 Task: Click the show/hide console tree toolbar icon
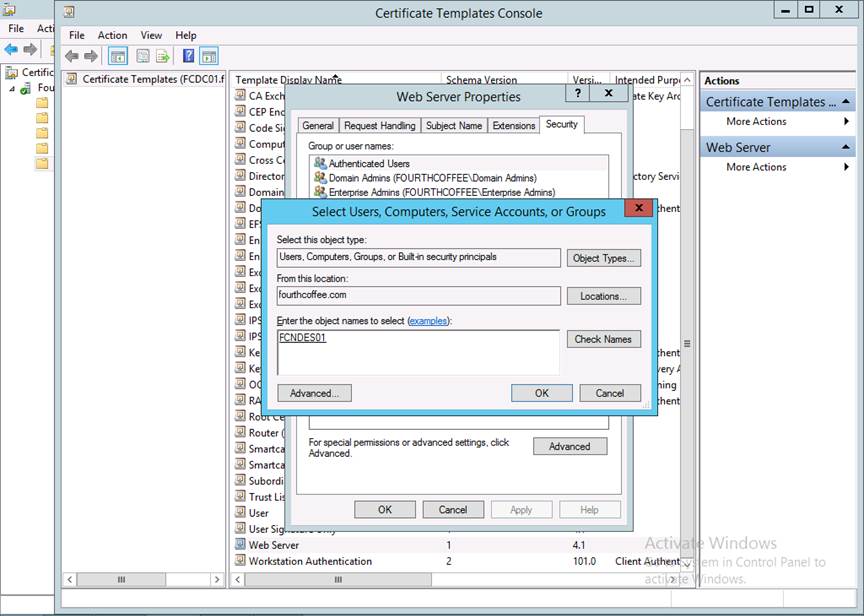tap(118, 56)
